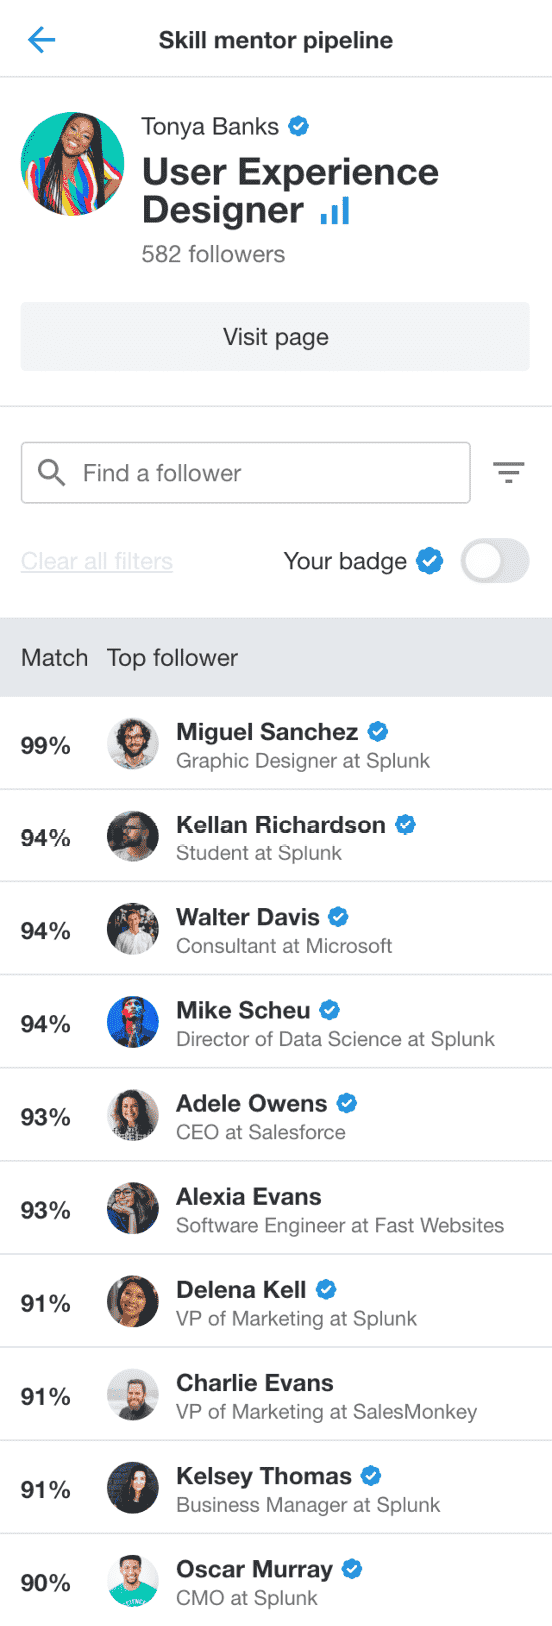Go back using the blue arrow
This screenshot has width=552, height=1626.
coord(41,40)
